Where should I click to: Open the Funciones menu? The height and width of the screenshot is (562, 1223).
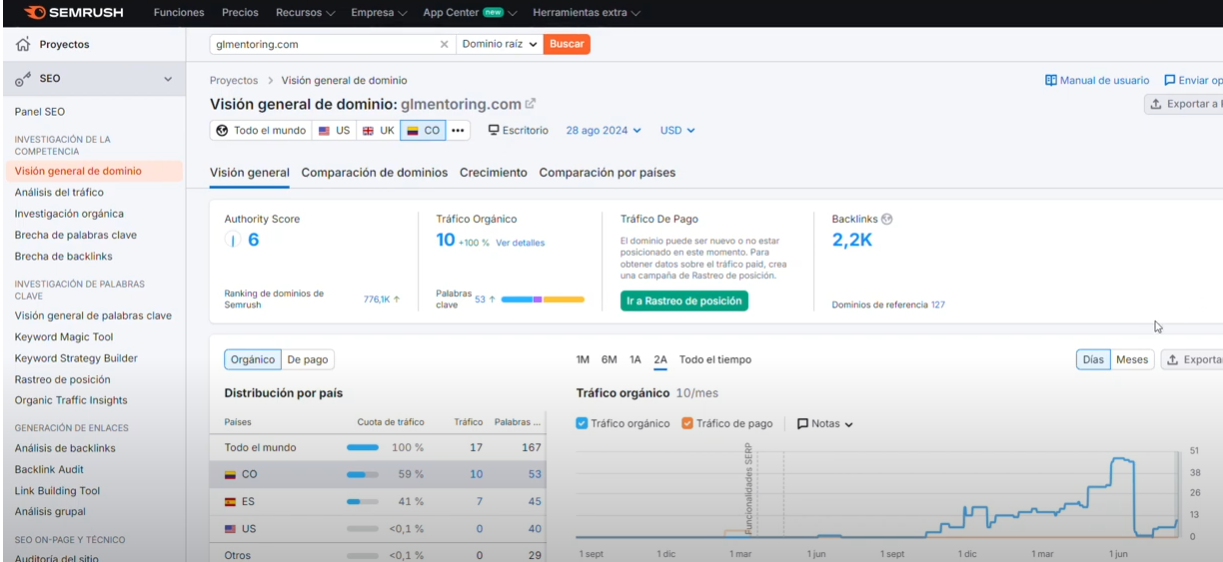(179, 12)
